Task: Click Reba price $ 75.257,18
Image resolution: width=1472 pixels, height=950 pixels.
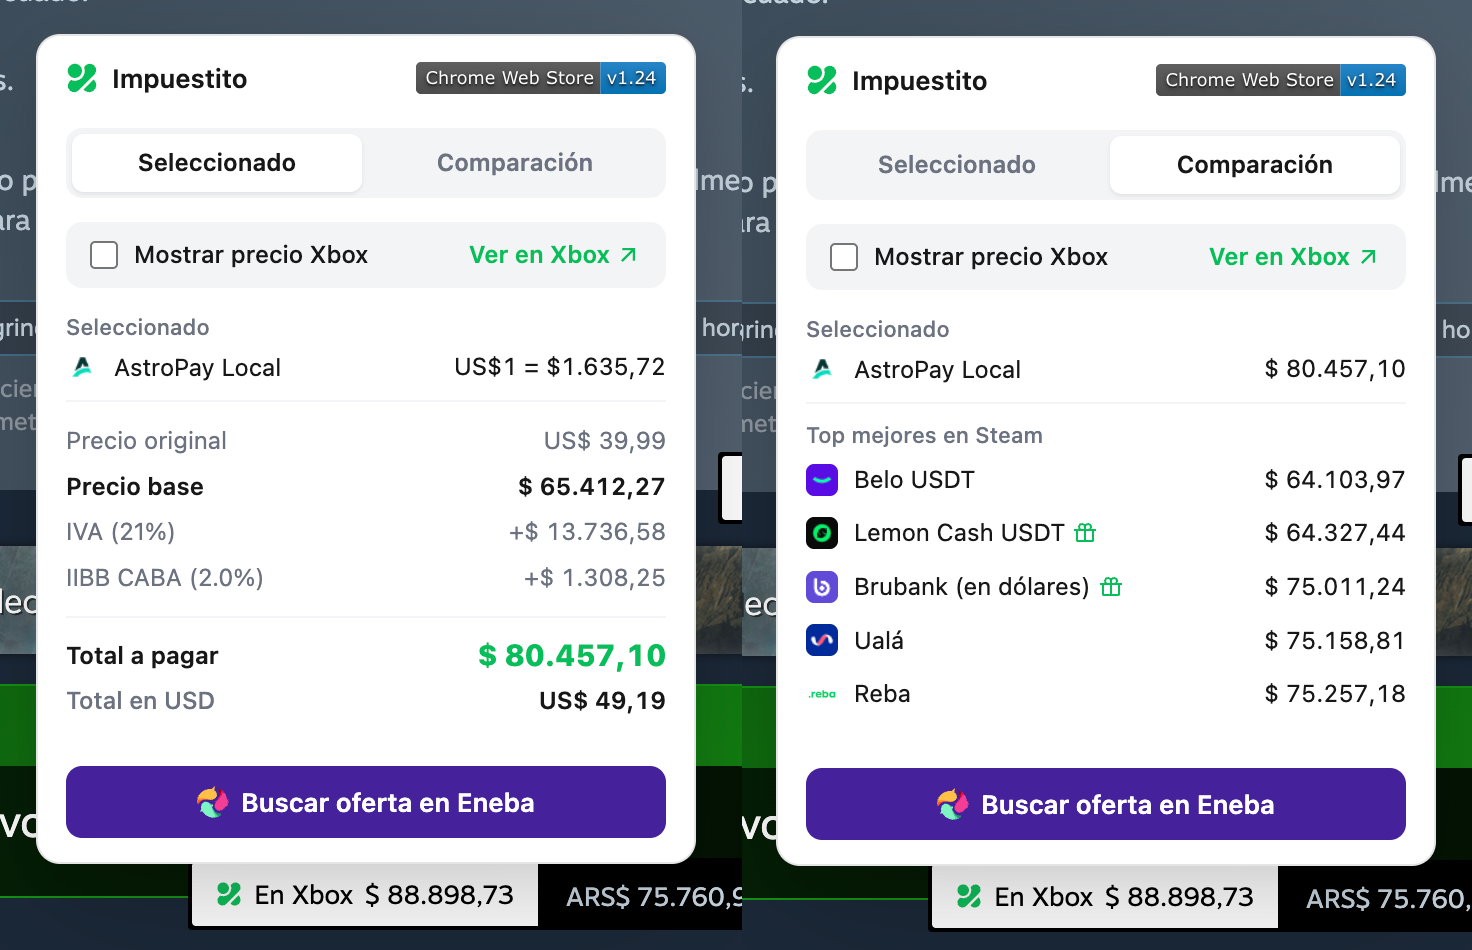Action: point(1335,694)
